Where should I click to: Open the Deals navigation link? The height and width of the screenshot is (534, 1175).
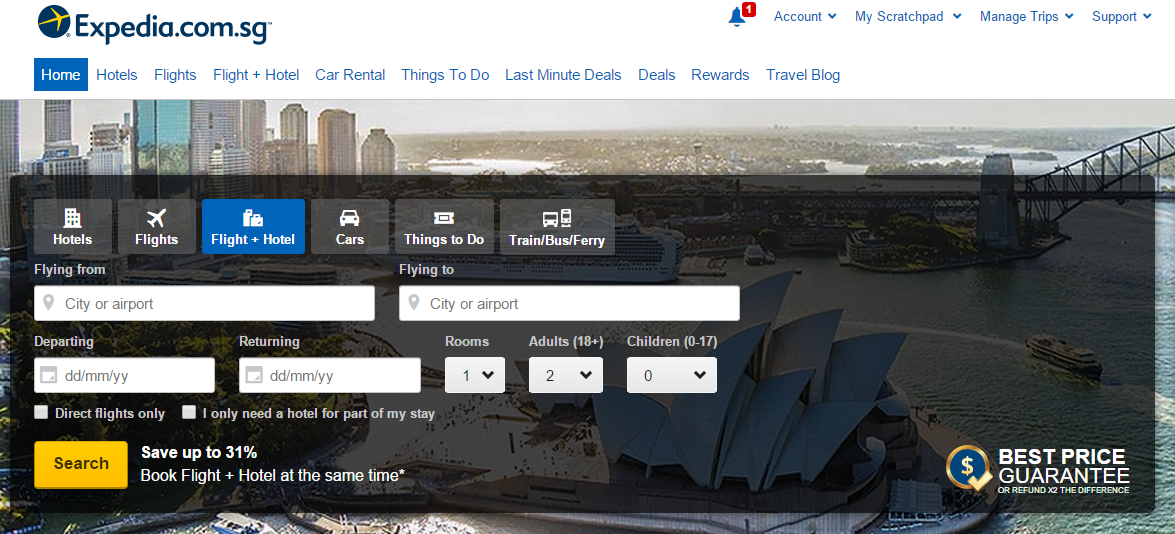(x=656, y=75)
